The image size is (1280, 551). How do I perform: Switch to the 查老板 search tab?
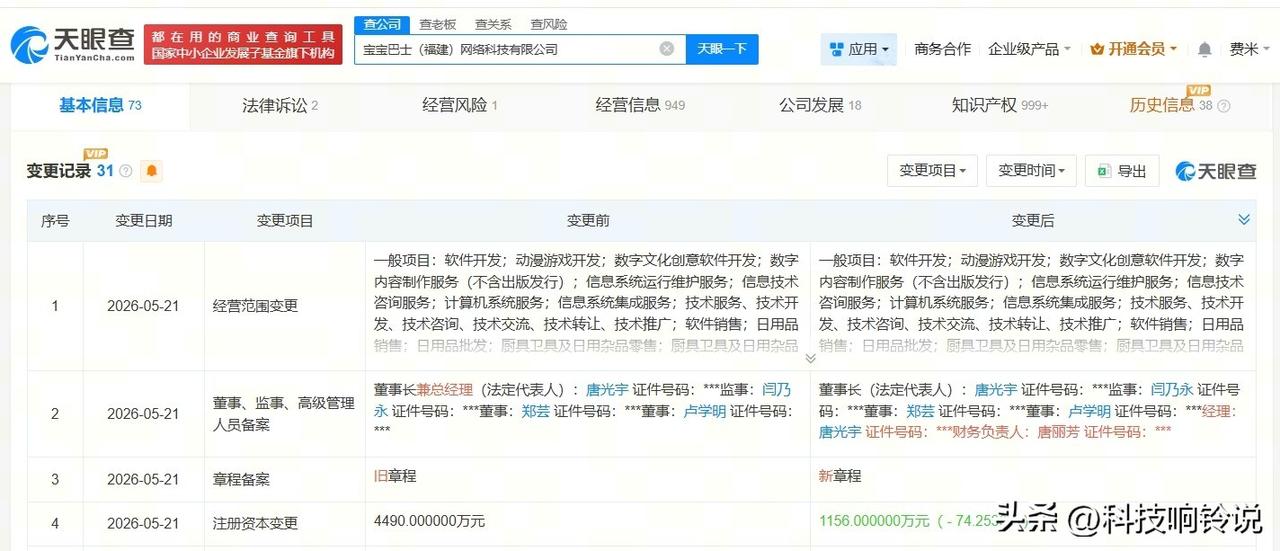[x=437, y=24]
